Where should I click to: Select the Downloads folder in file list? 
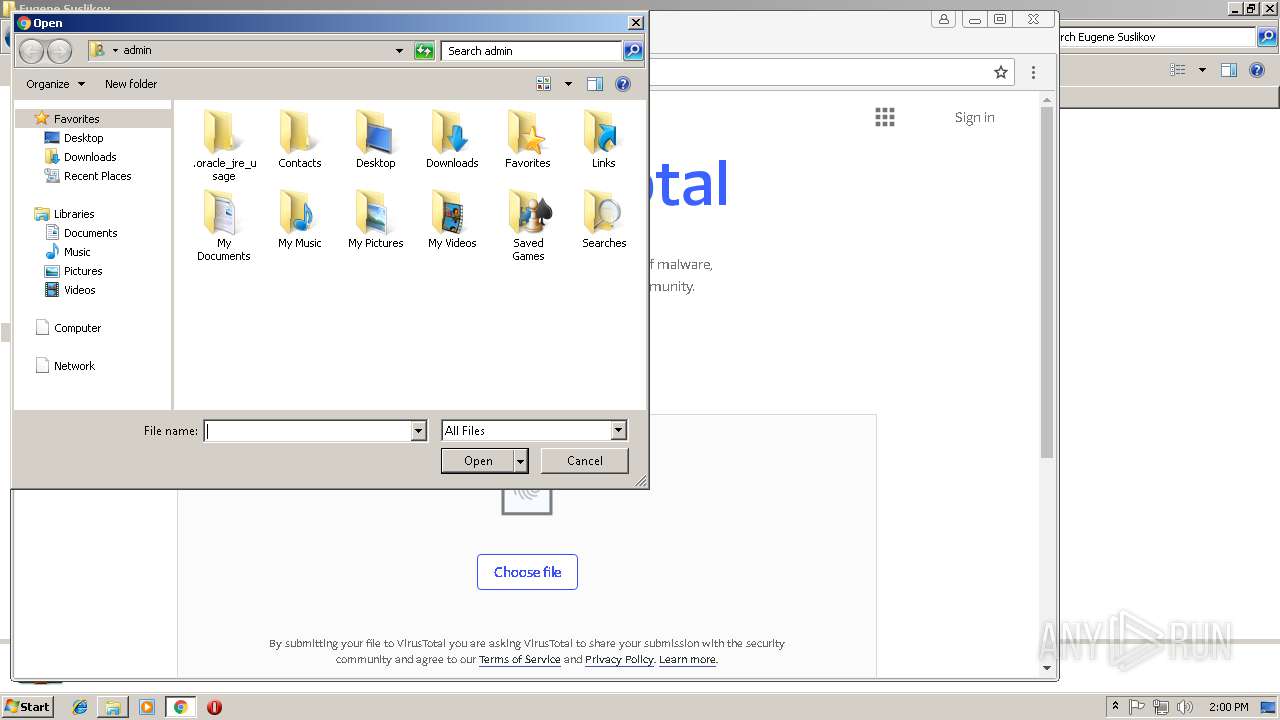tap(452, 139)
